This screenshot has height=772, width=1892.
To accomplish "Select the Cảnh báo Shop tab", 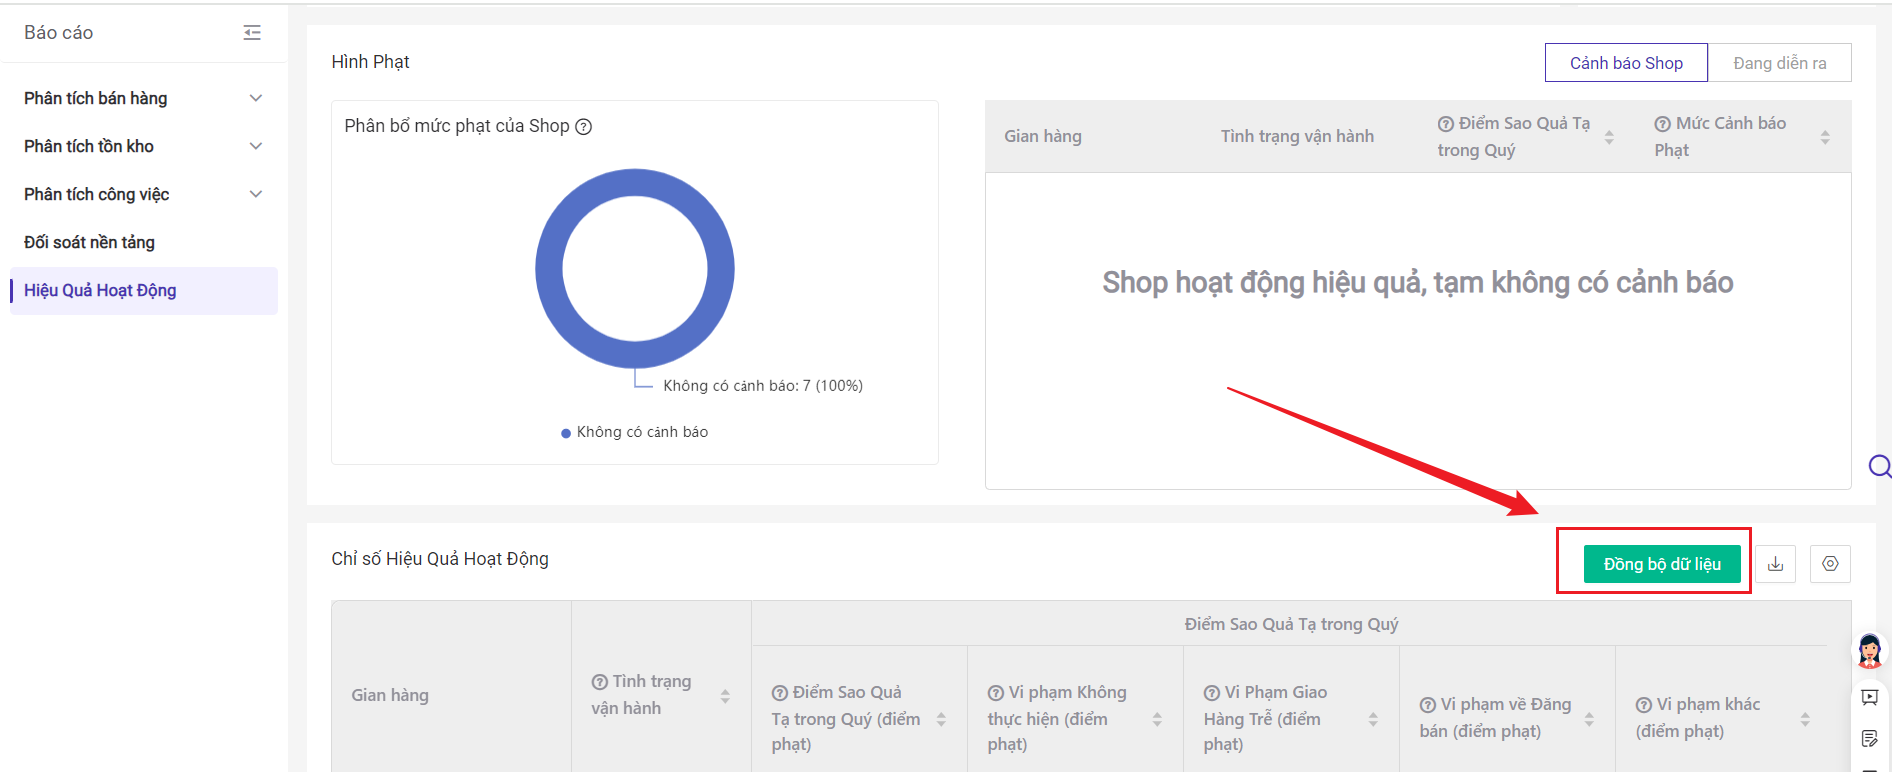I will [x=1625, y=63].
